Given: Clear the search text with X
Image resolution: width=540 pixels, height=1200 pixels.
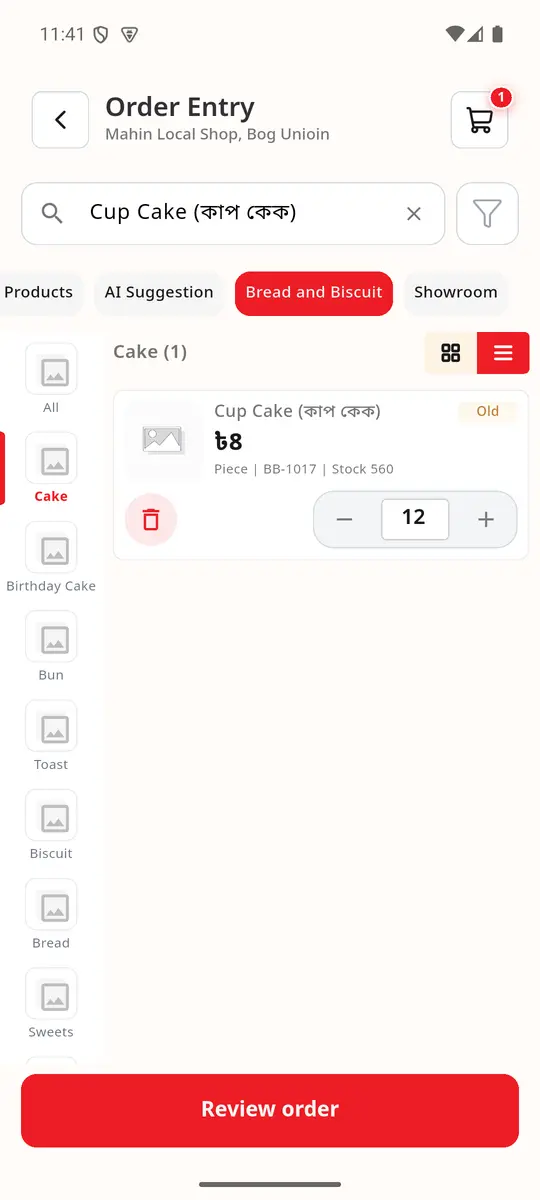Looking at the screenshot, I should 413,213.
